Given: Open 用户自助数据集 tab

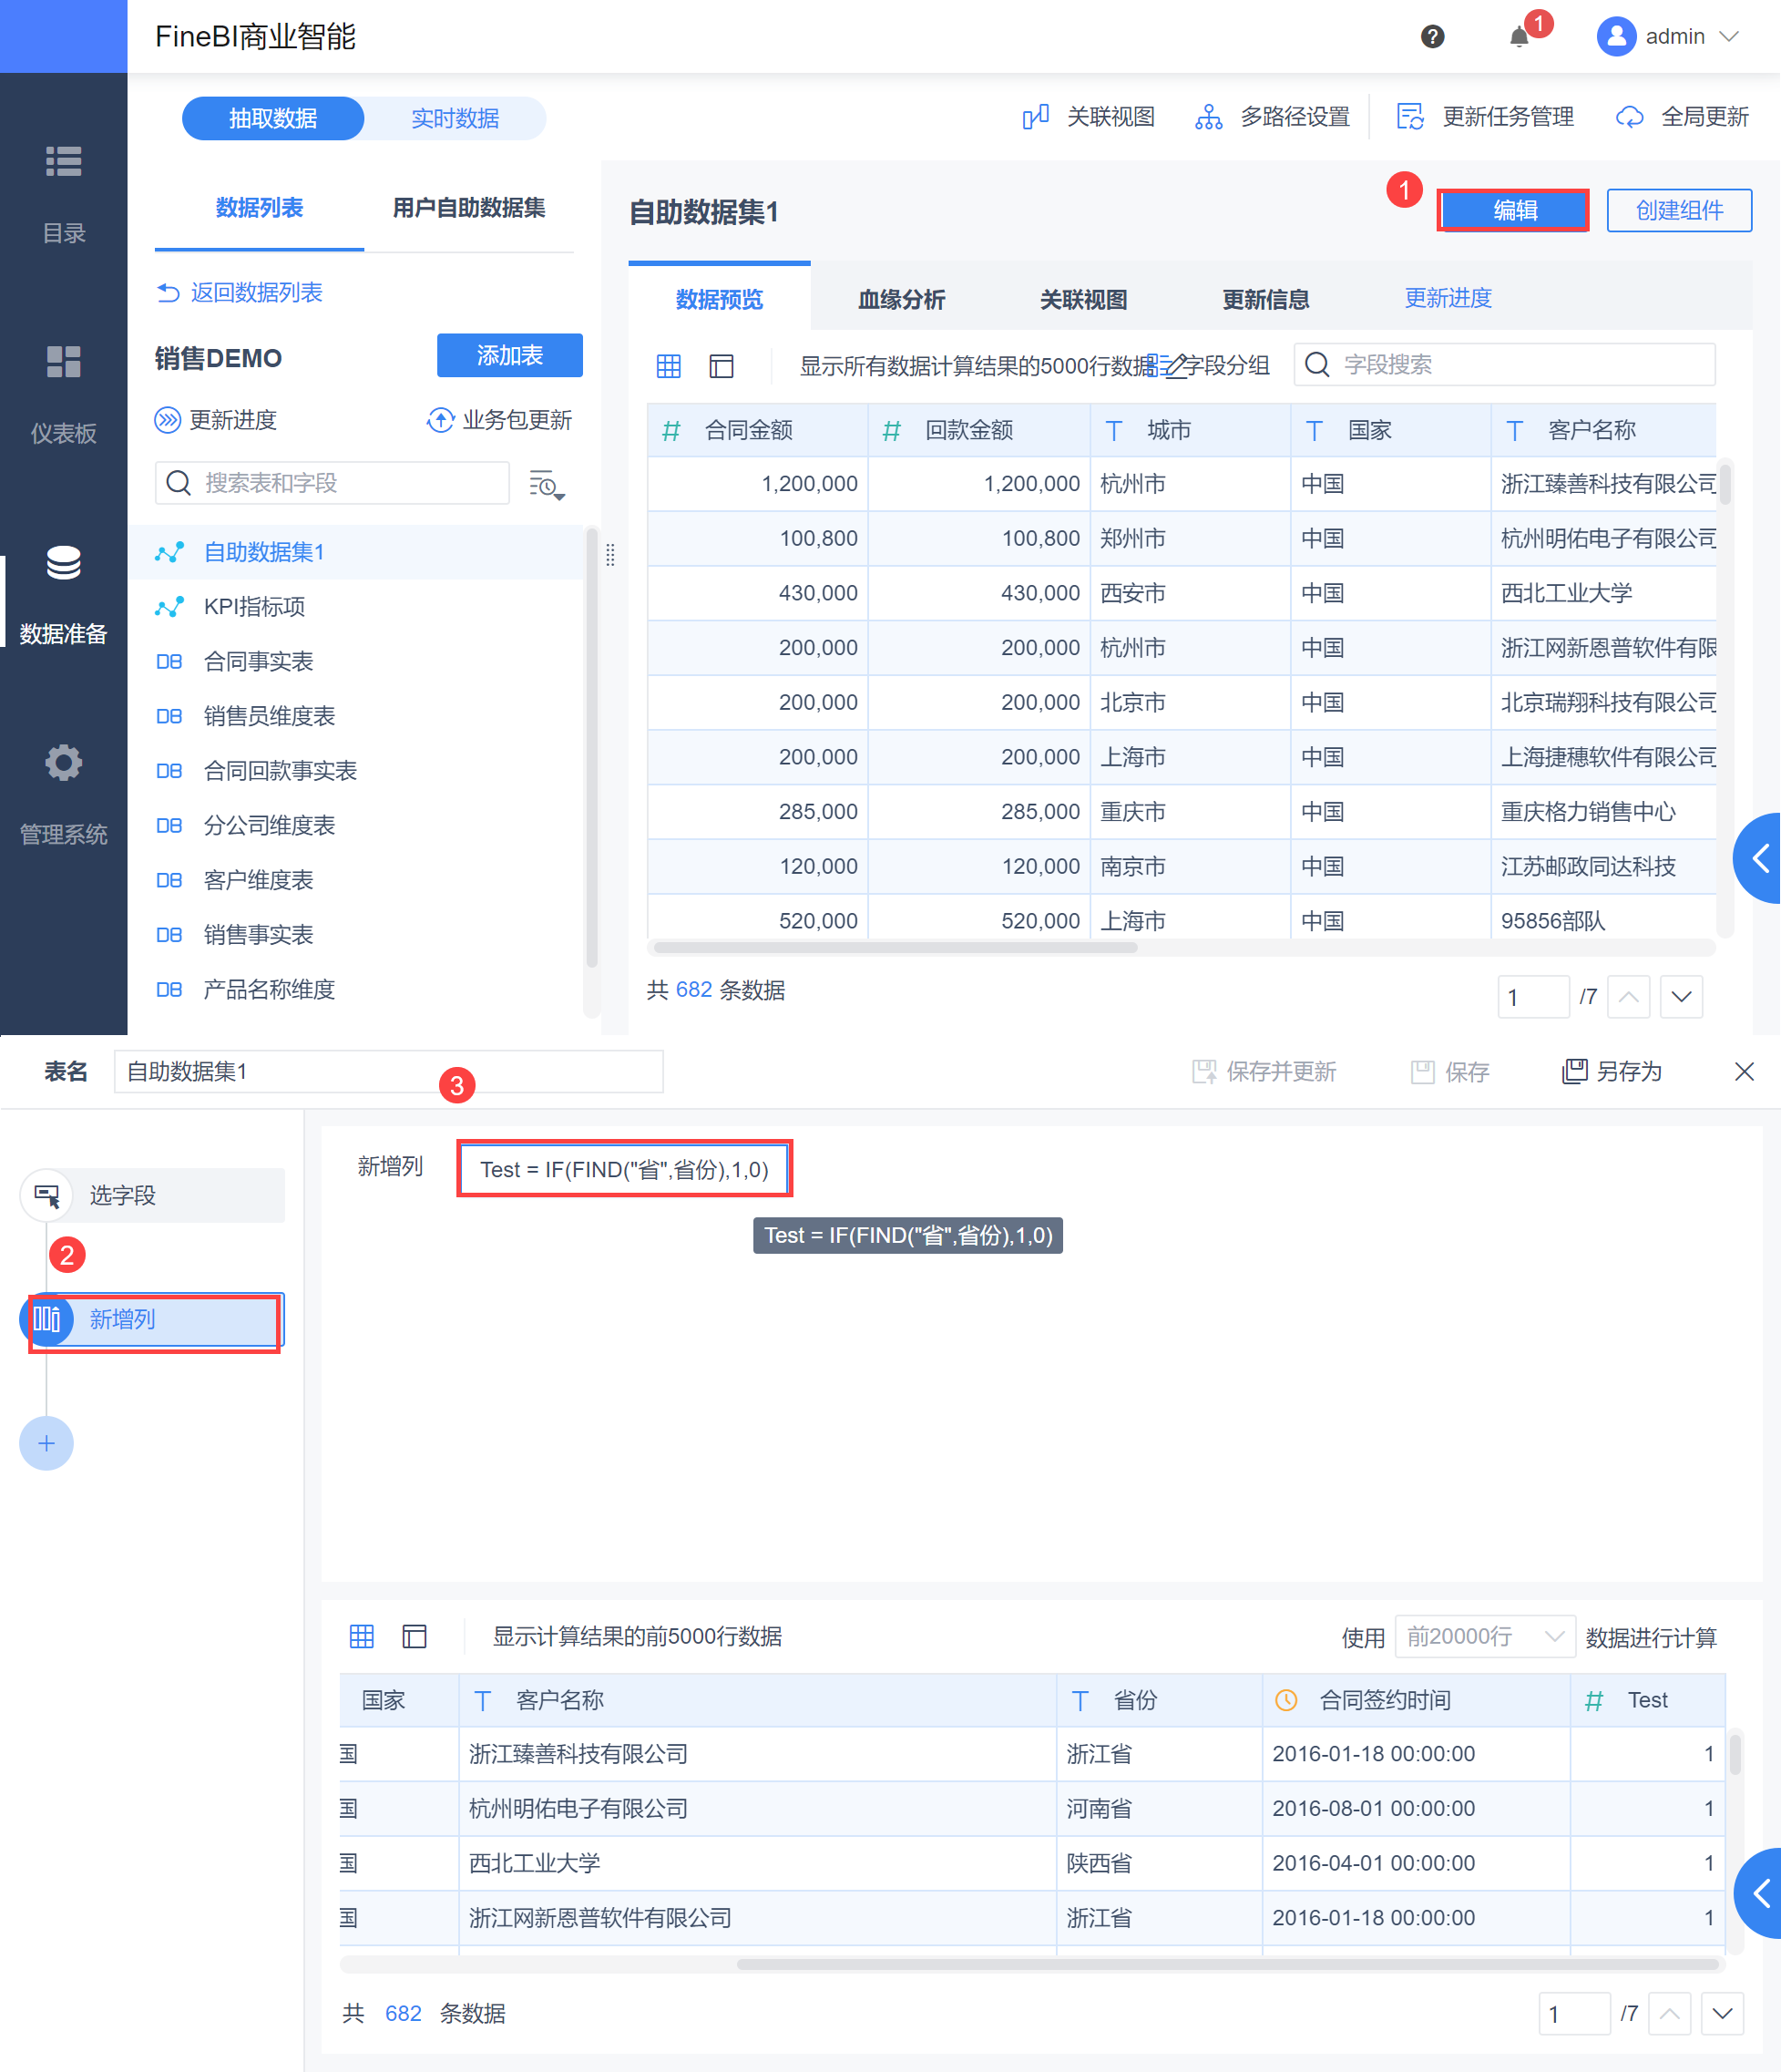Looking at the screenshot, I should coord(468,208).
